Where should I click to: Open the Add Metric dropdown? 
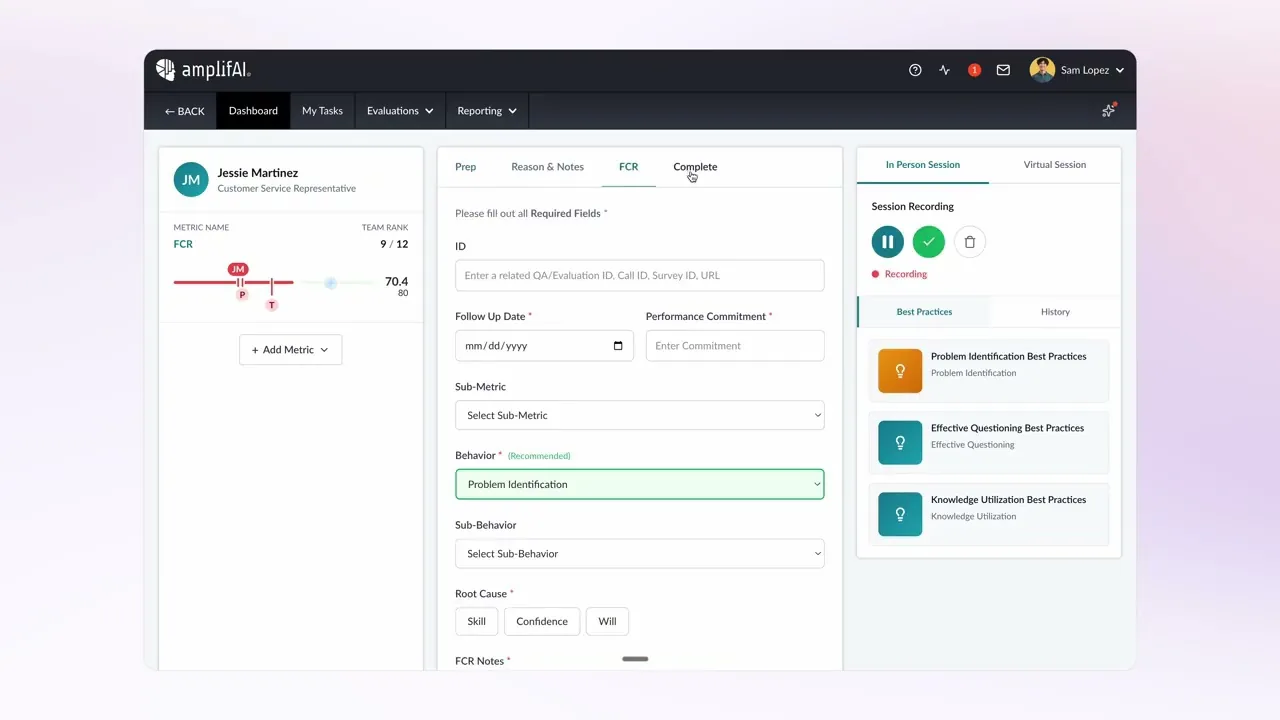coord(291,350)
